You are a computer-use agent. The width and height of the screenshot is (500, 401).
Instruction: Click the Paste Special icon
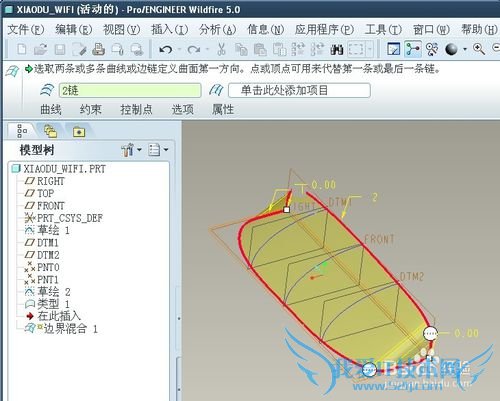(279, 50)
